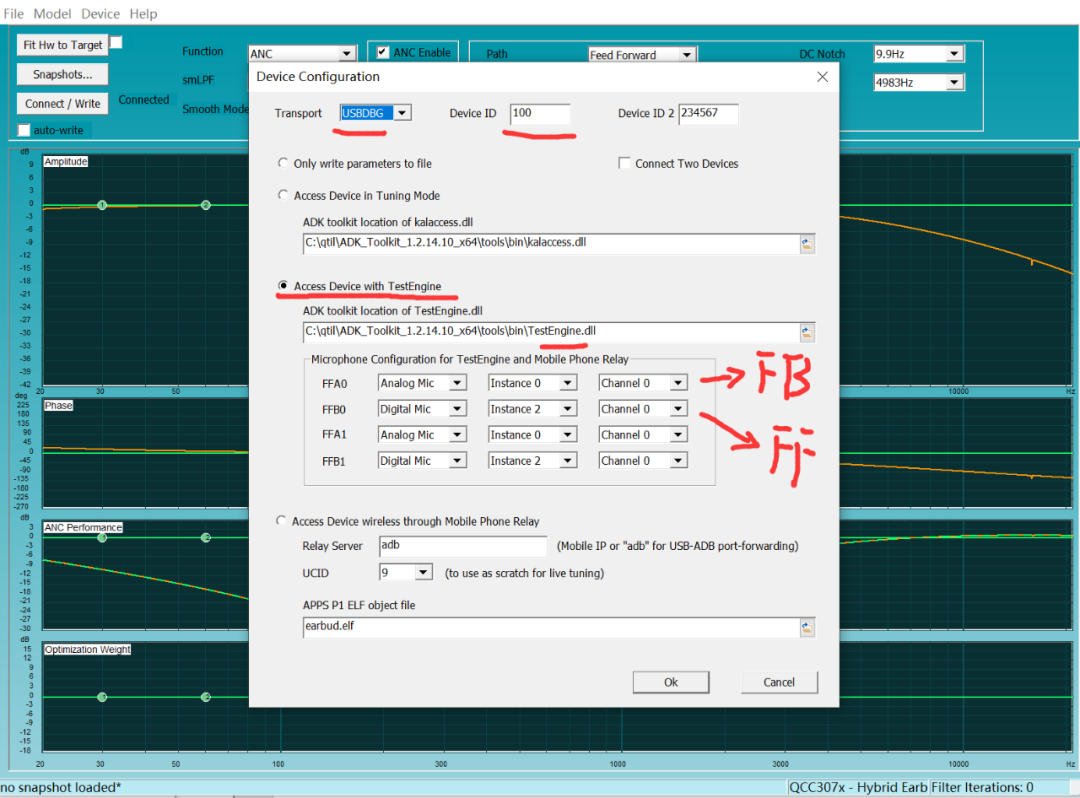Click the kalaccess.dll path field
The image size is (1080, 798).
point(551,243)
